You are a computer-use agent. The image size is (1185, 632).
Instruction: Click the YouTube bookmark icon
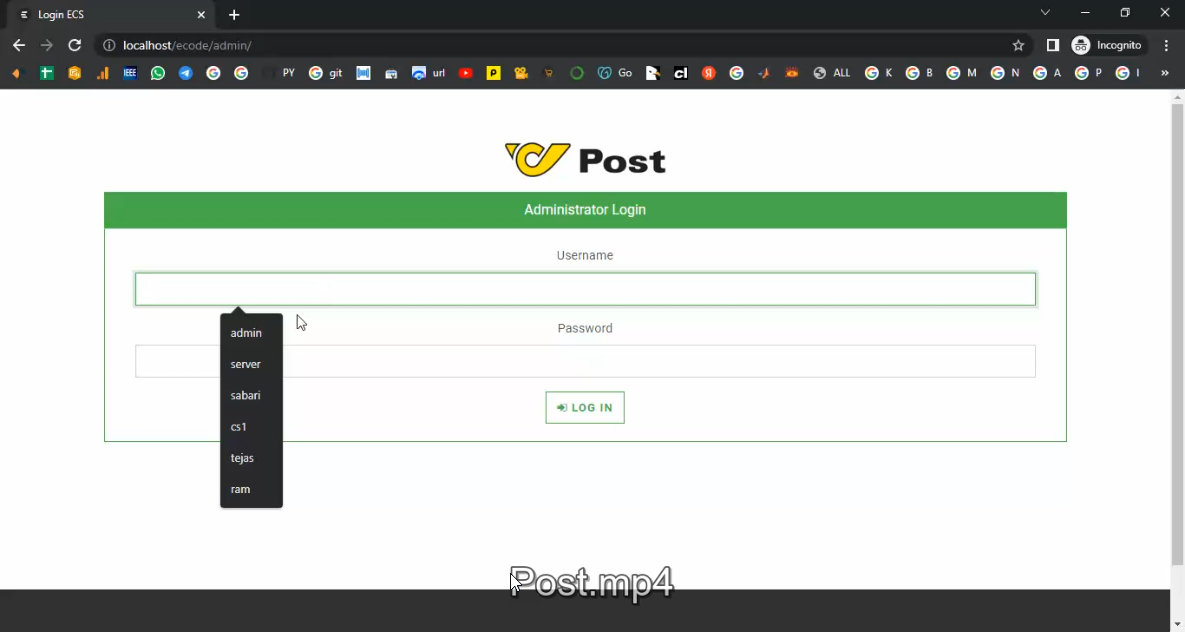pyautogui.click(x=466, y=73)
